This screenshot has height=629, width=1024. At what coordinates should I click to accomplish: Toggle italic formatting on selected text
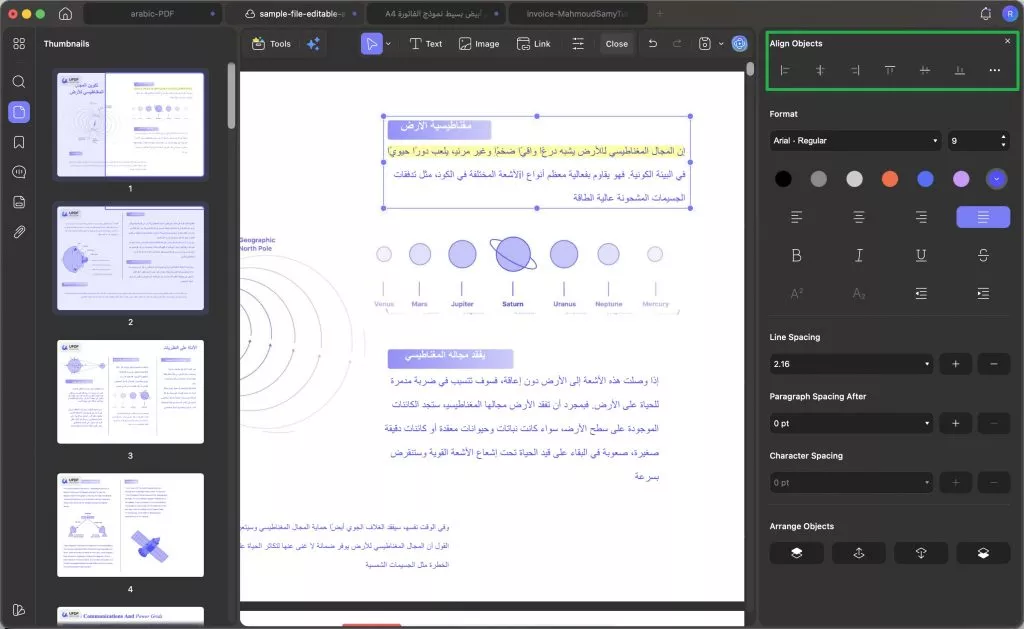pos(859,255)
